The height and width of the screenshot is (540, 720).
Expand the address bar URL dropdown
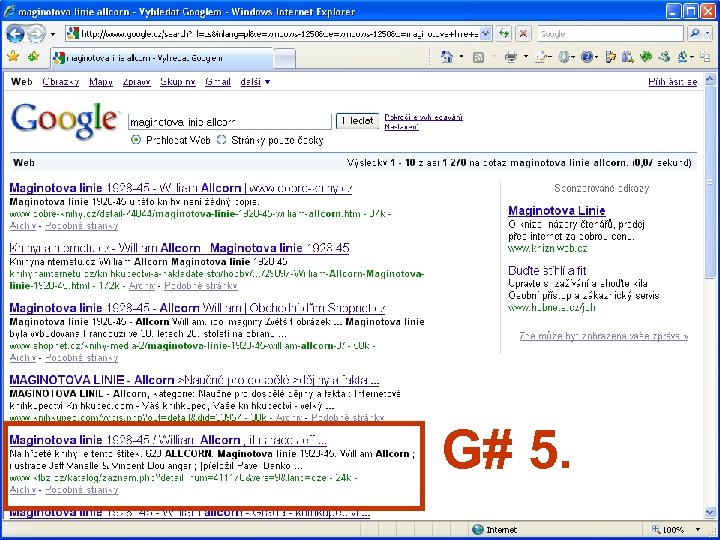coord(485,34)
